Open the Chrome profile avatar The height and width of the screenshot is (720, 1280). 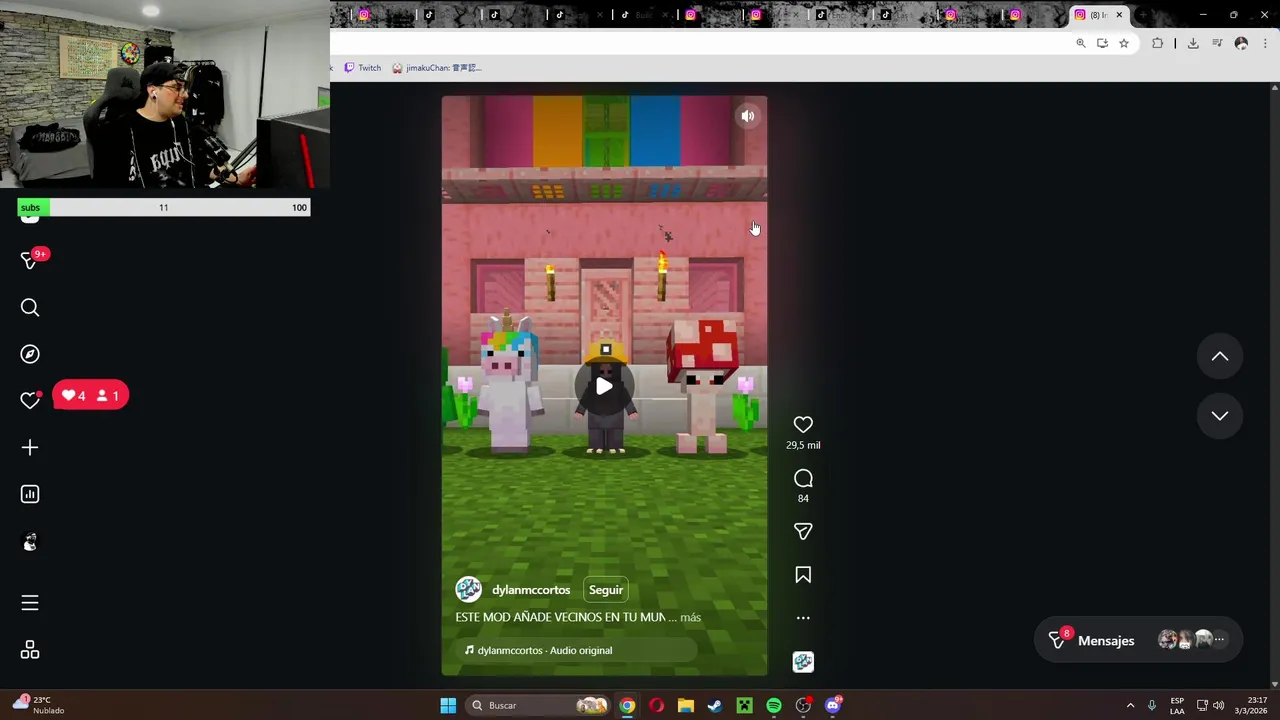tap(1241, 44)
